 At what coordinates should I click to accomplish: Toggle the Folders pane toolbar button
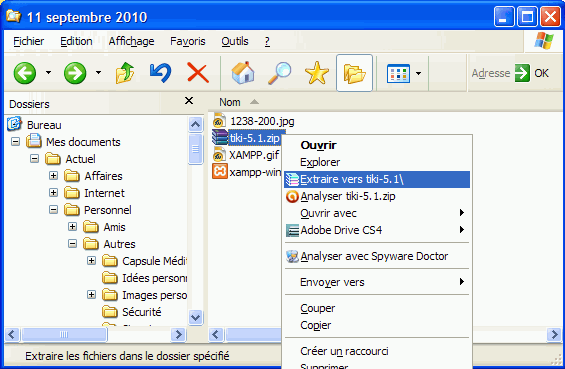[354, 73]
